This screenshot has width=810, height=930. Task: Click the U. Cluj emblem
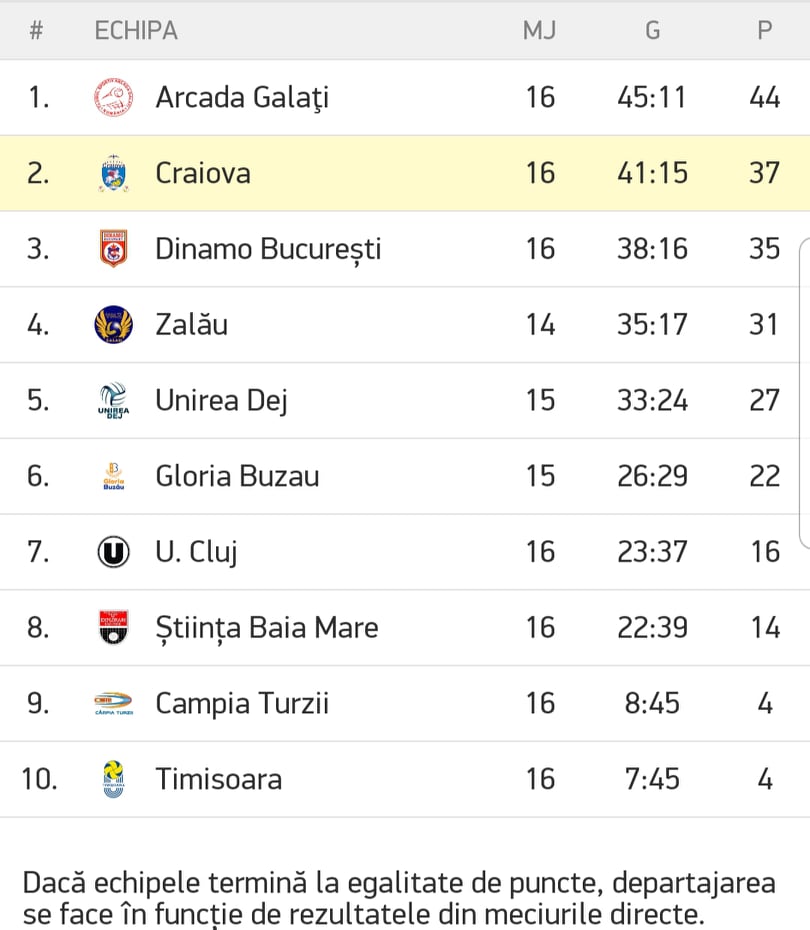pos(113,552)
